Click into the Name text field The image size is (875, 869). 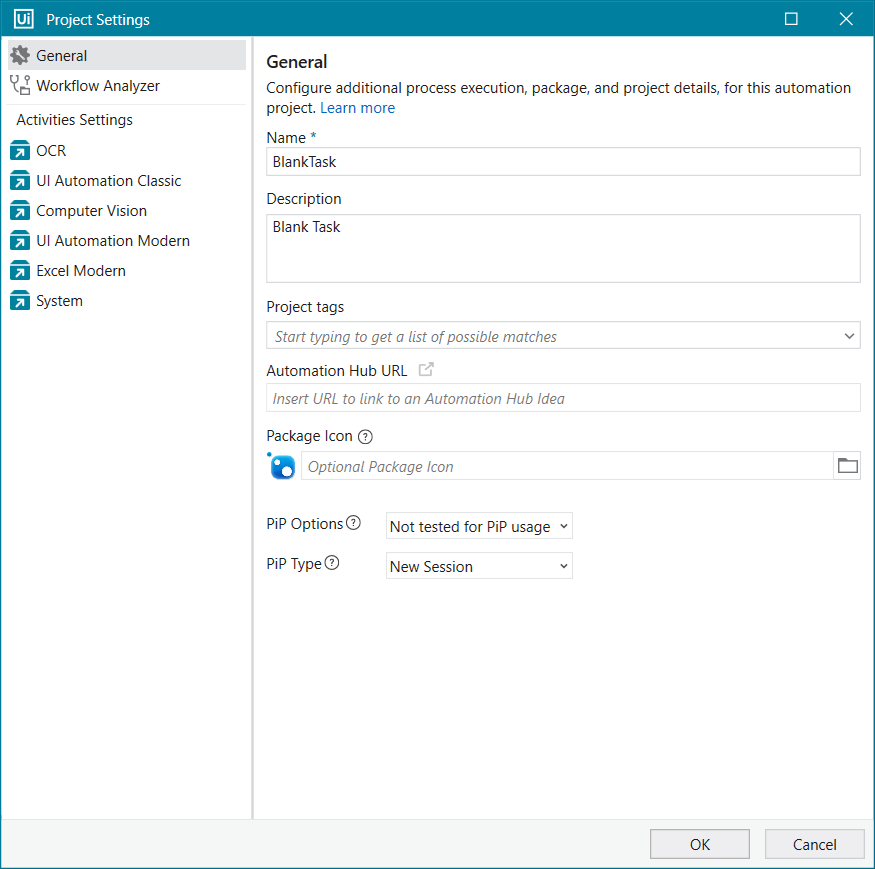tap(563, 162)
